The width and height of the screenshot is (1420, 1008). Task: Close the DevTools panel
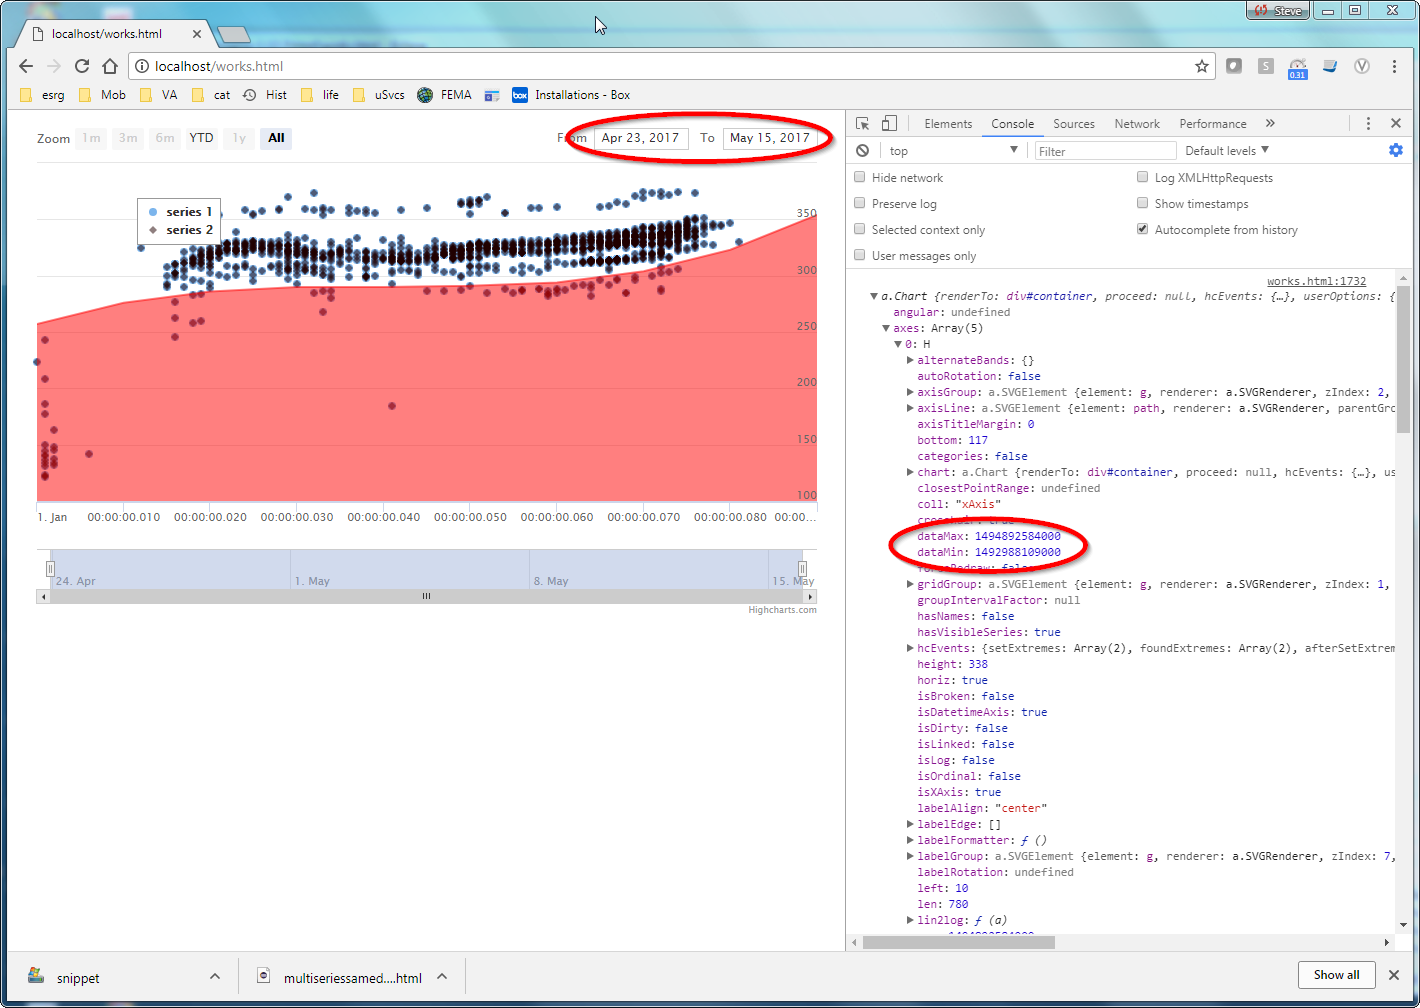pyautogui.click(x=1396, y=124)
